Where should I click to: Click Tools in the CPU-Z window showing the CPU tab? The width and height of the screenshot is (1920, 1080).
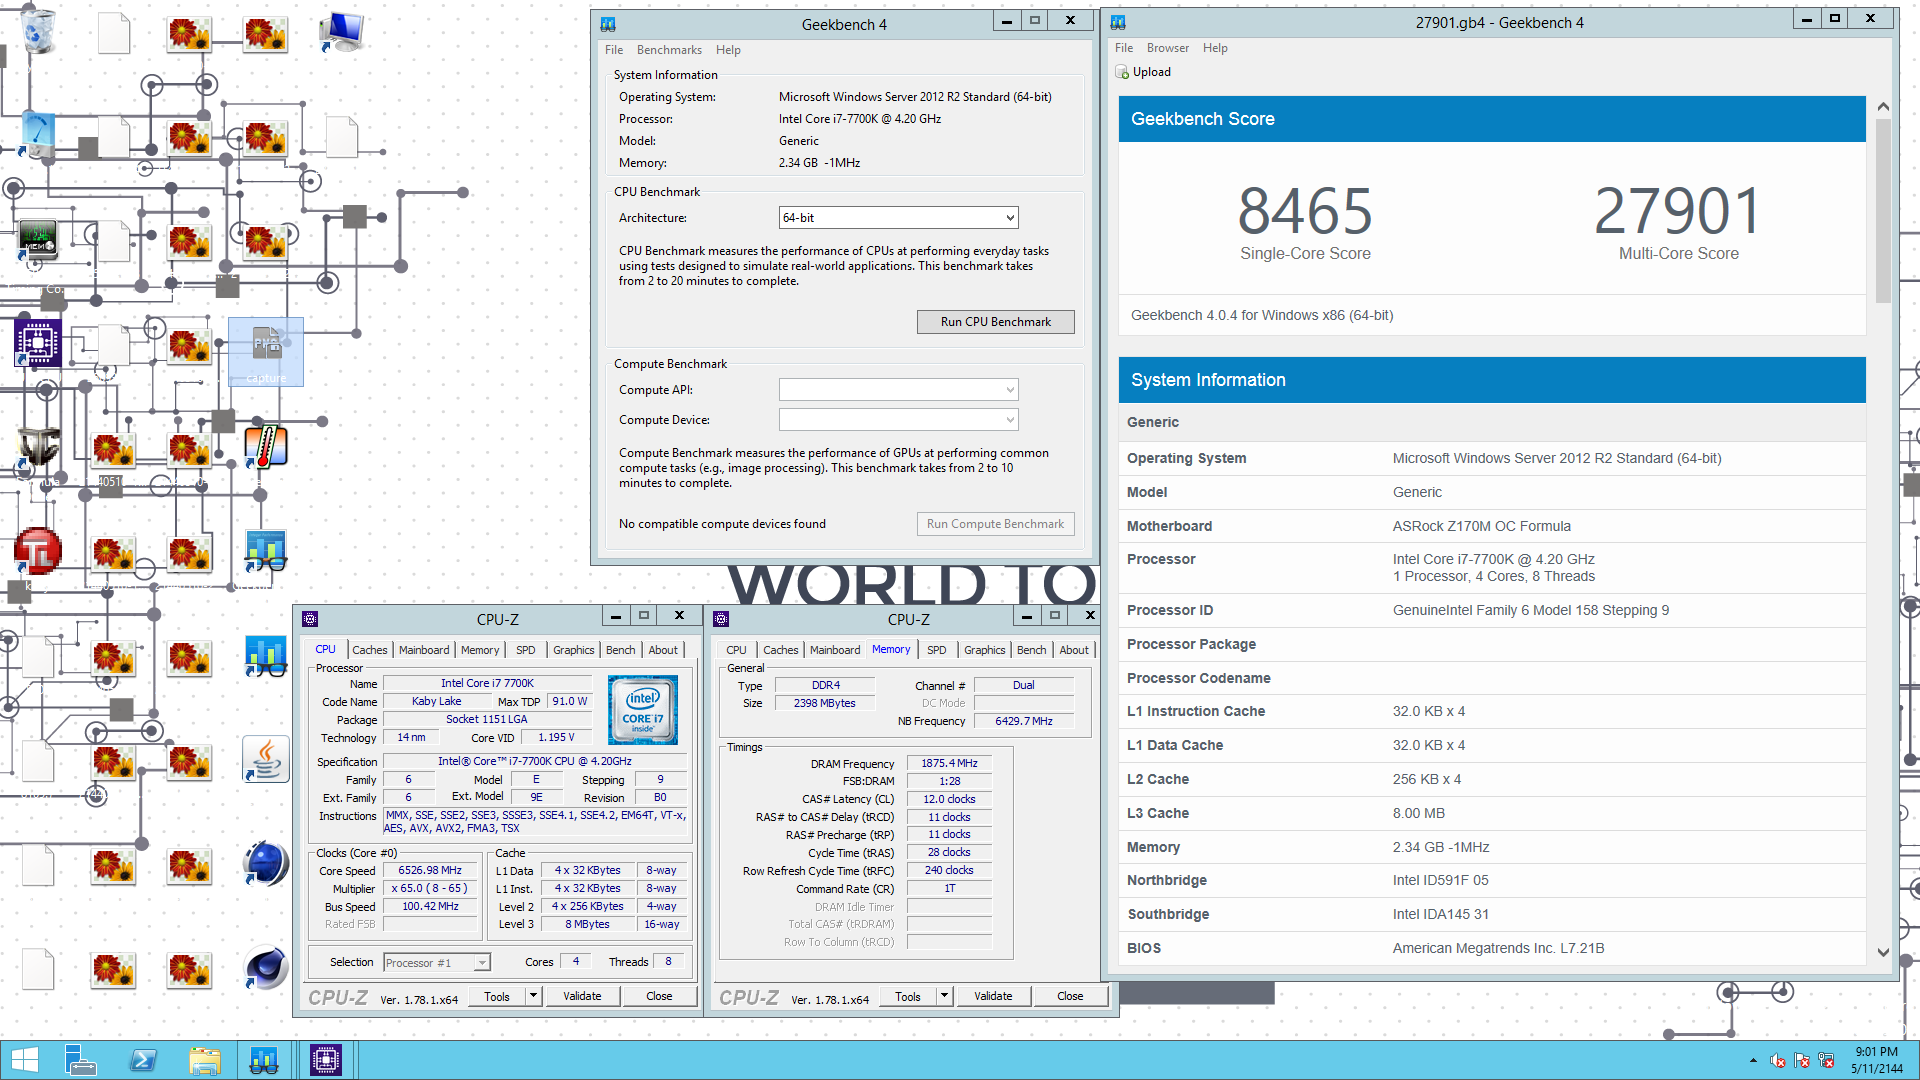pos(497,996)
